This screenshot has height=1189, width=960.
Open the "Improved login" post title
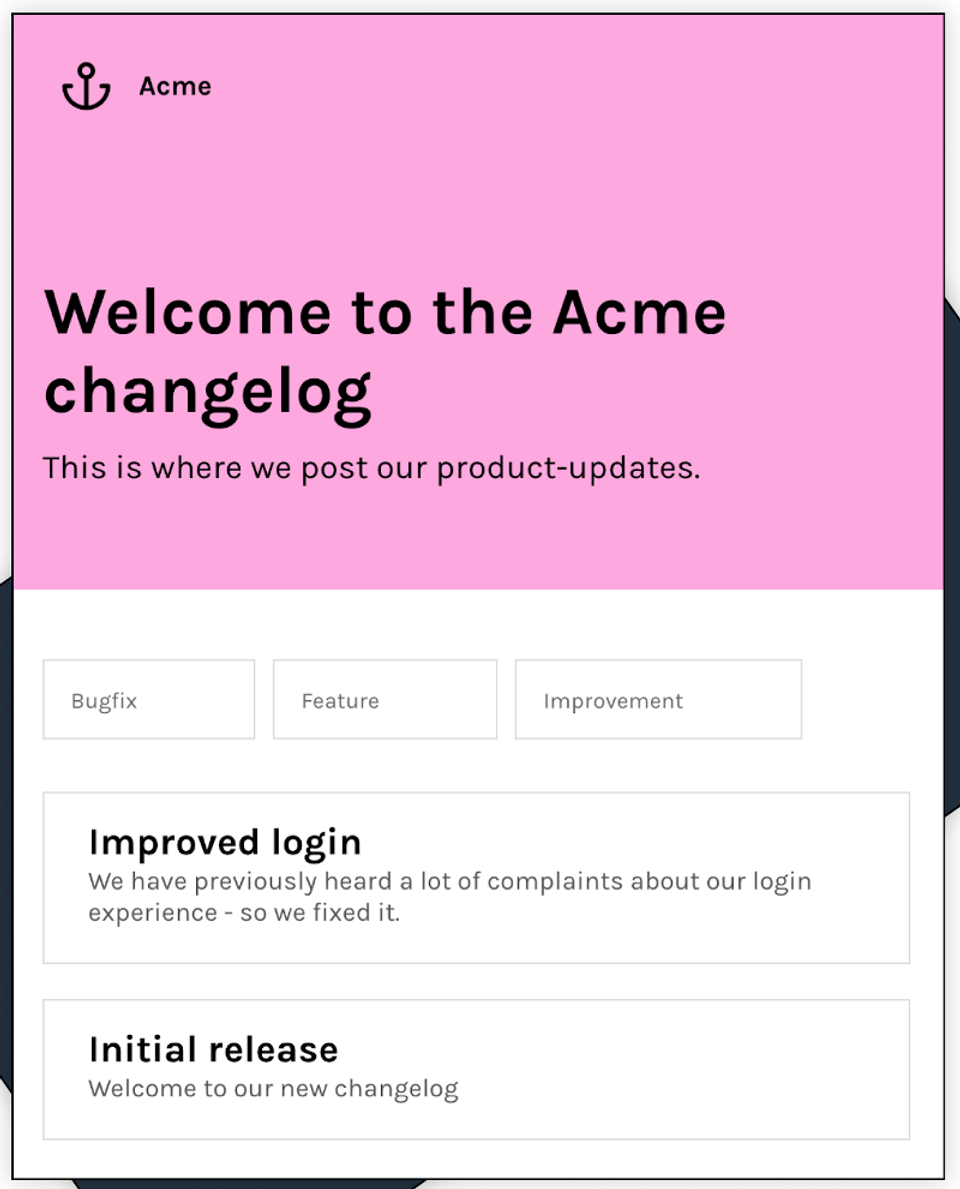tap(224, 842)
